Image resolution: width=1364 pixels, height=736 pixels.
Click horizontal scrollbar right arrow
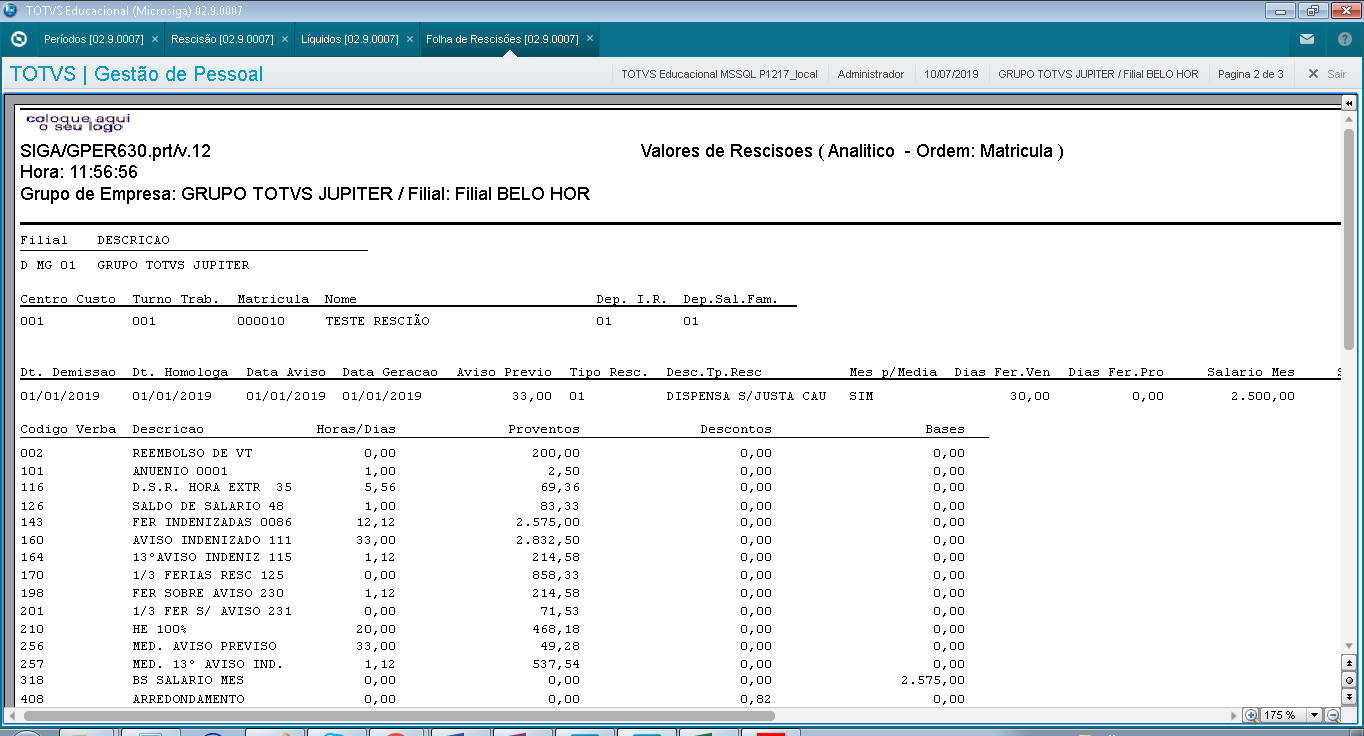(x=1233, y=715)
